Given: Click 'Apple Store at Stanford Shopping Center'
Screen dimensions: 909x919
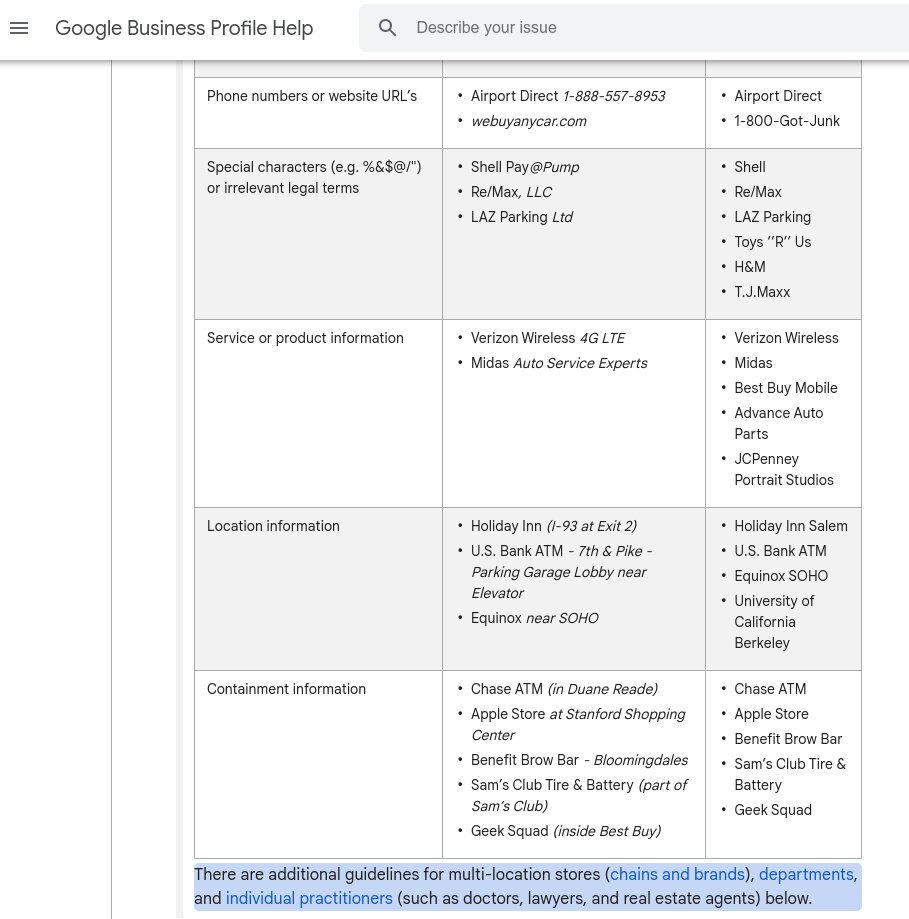Looking at the screenshot, I should (578, 725).
